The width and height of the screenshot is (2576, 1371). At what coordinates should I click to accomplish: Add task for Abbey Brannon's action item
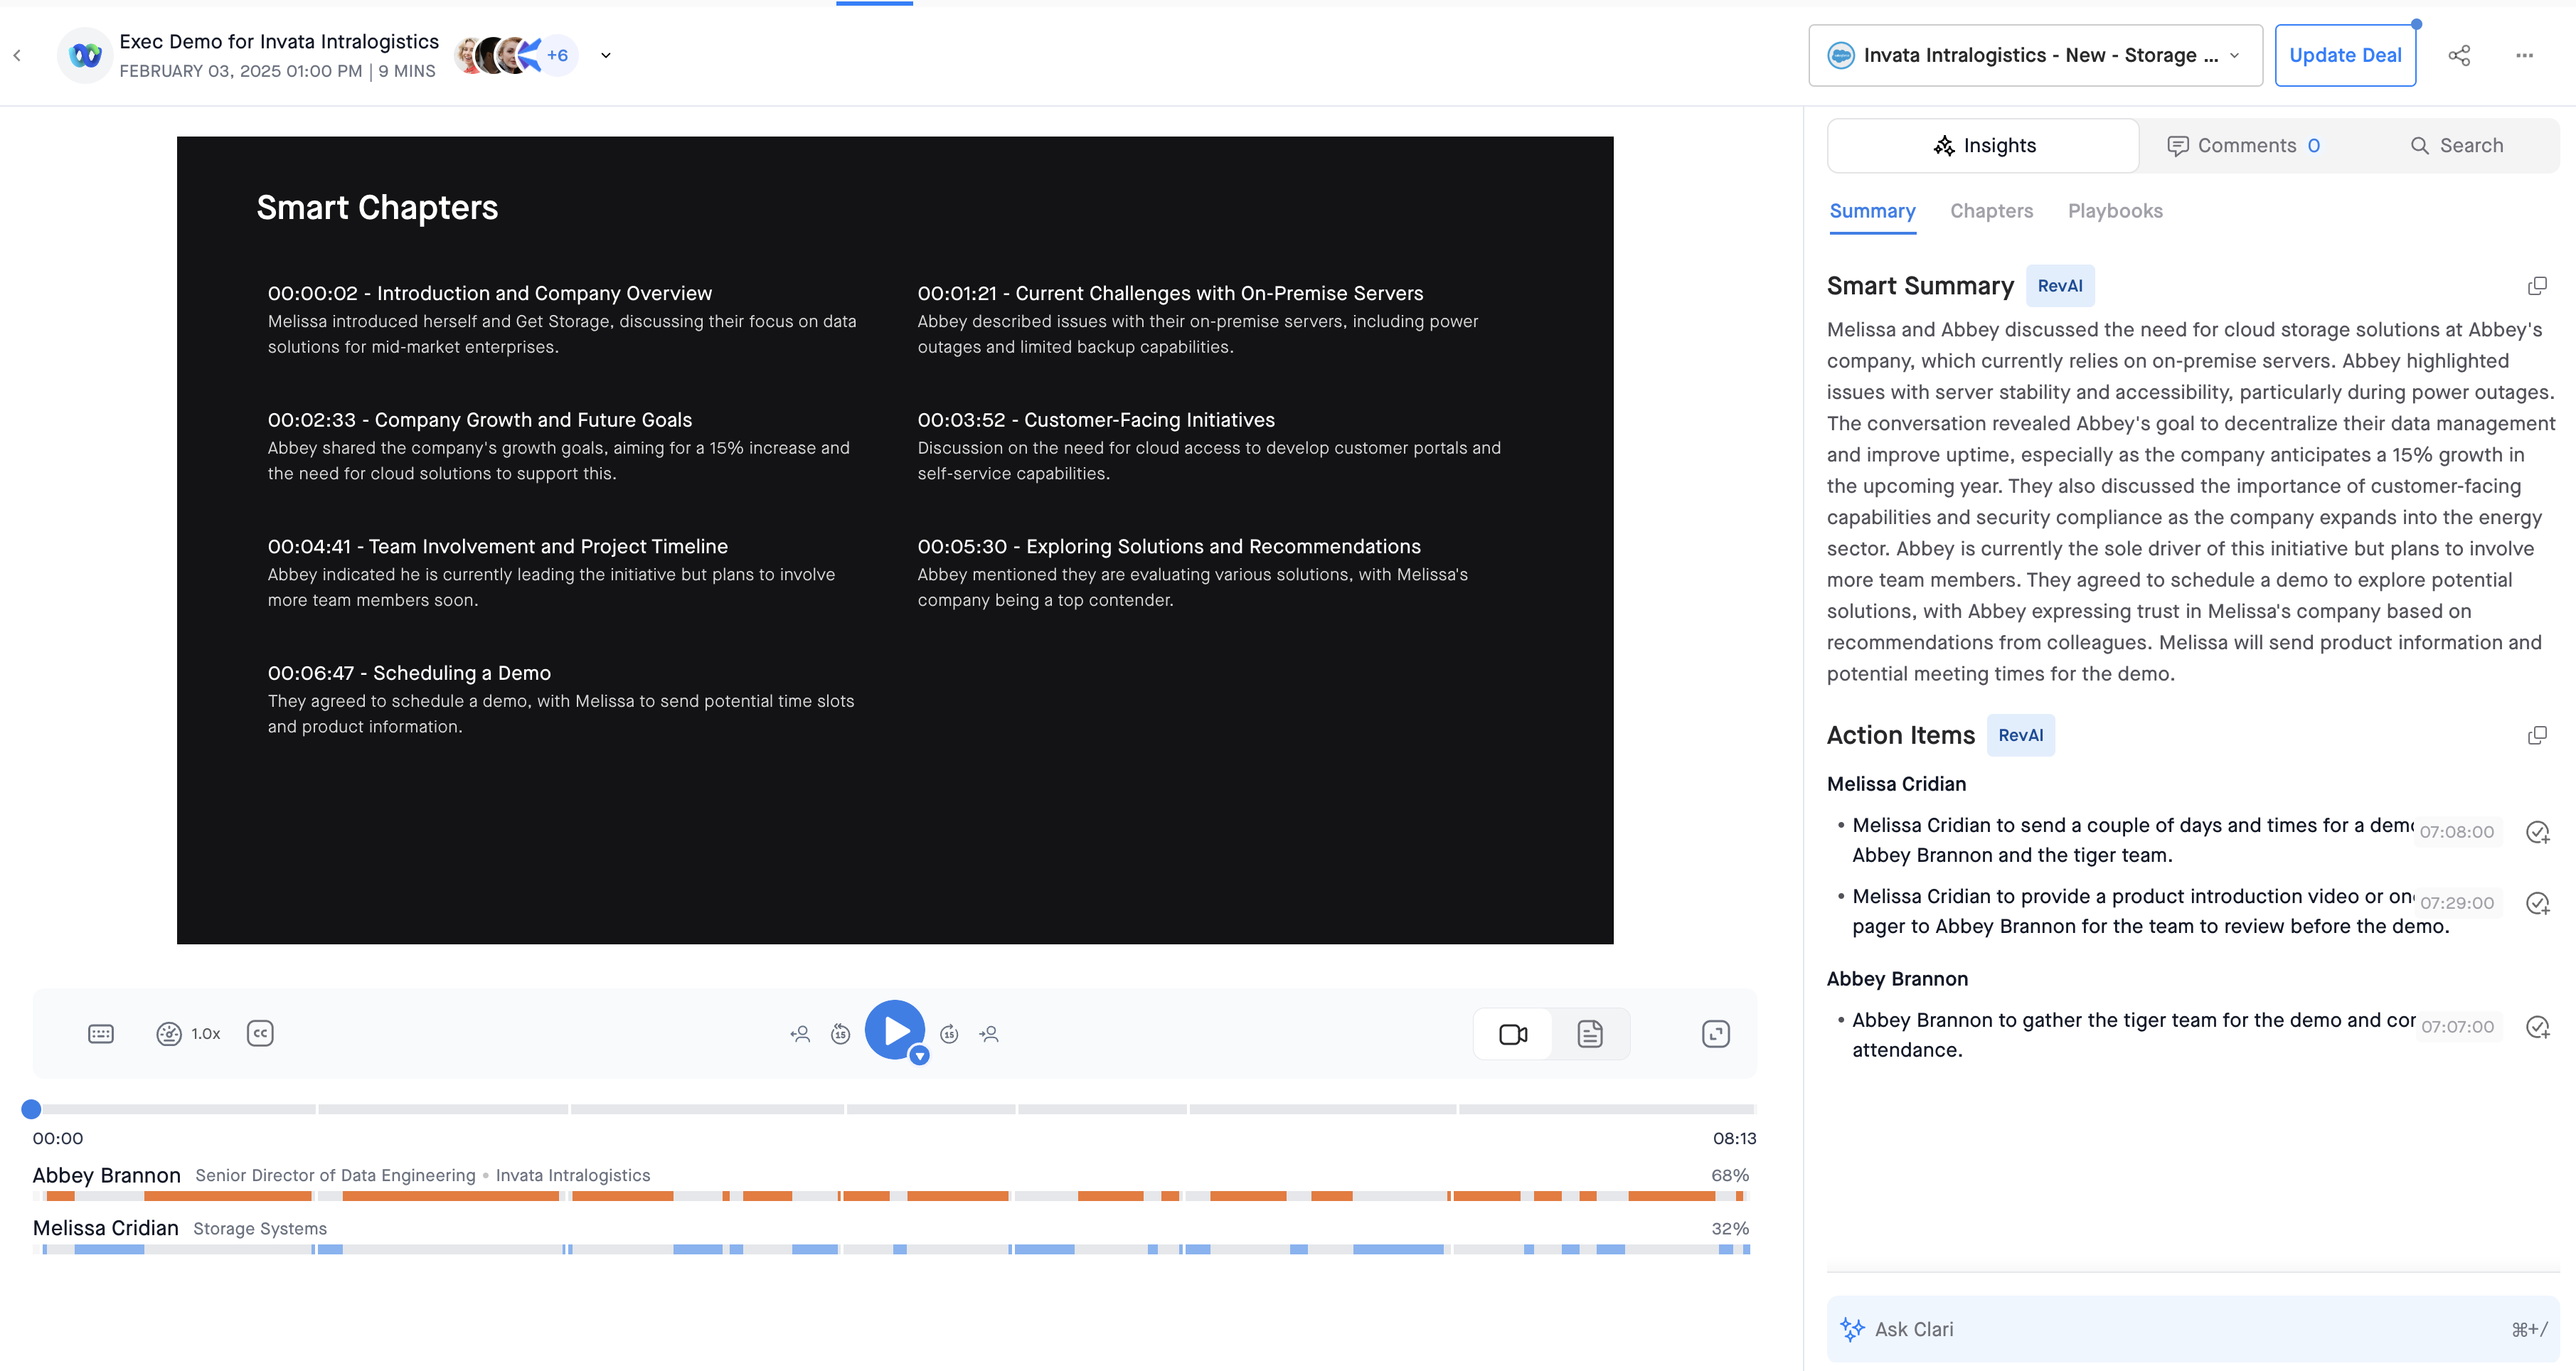2537,1027
